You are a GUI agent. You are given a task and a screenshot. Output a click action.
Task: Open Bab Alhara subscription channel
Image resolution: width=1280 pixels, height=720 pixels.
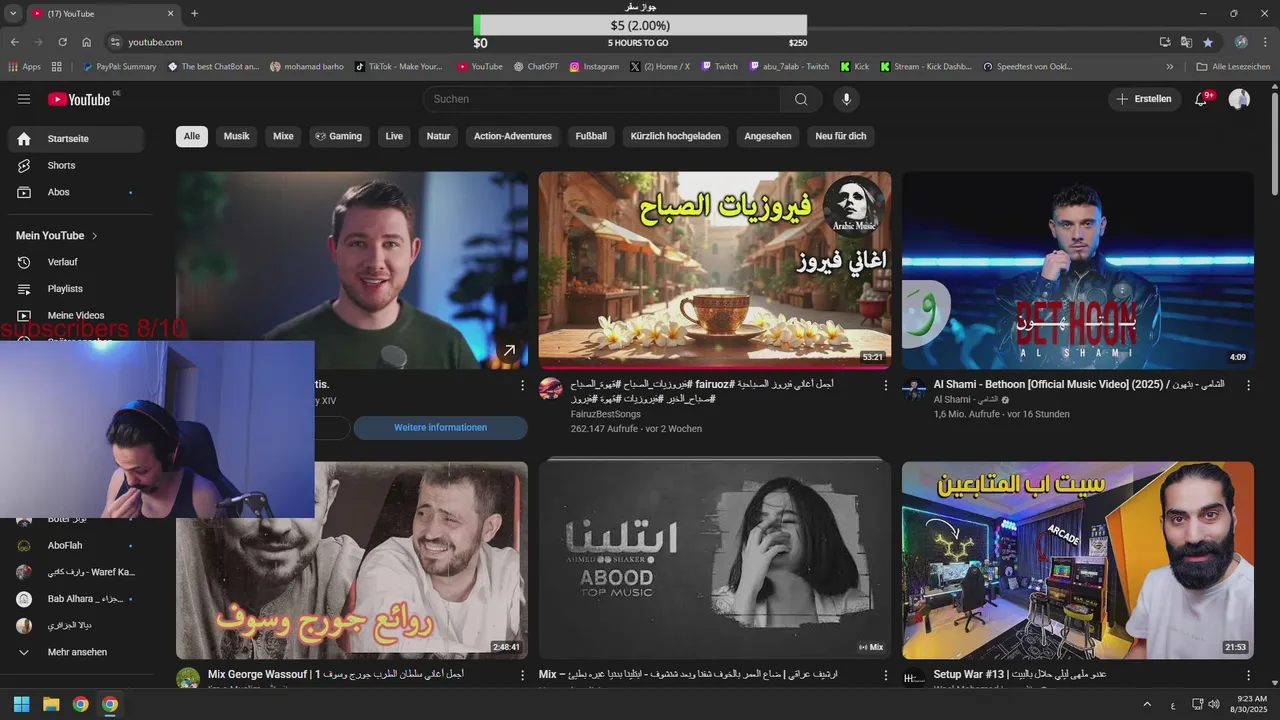[x=76, y=599]
